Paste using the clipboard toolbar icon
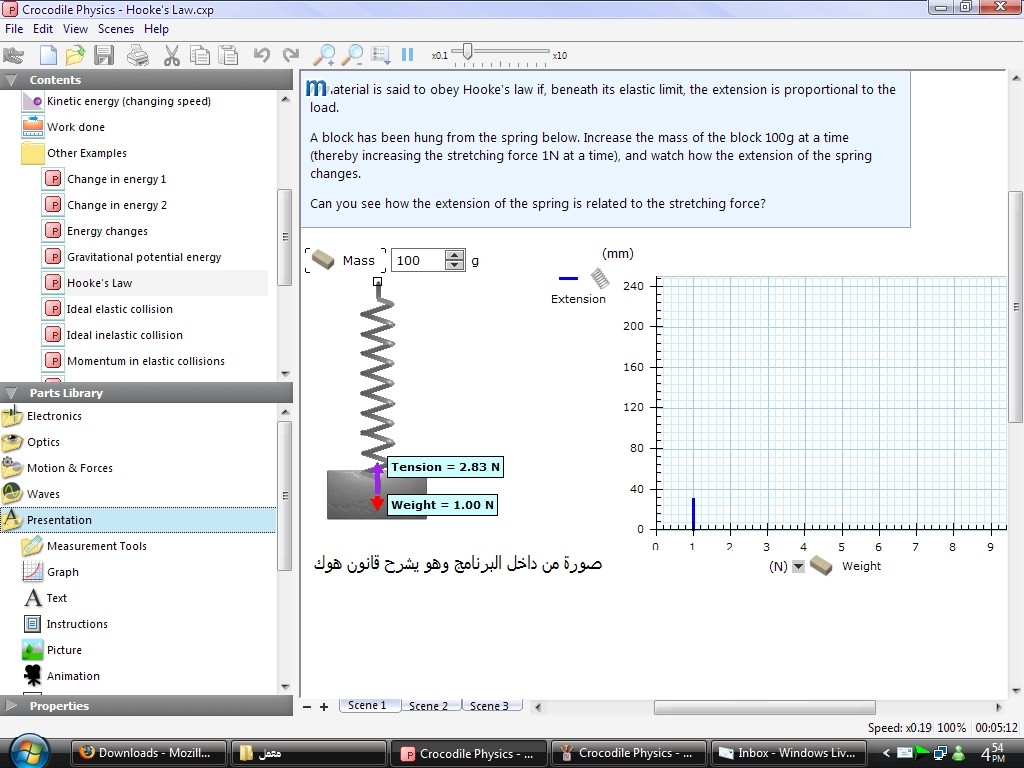This screenshot has height=768, width=1024. 228,56
